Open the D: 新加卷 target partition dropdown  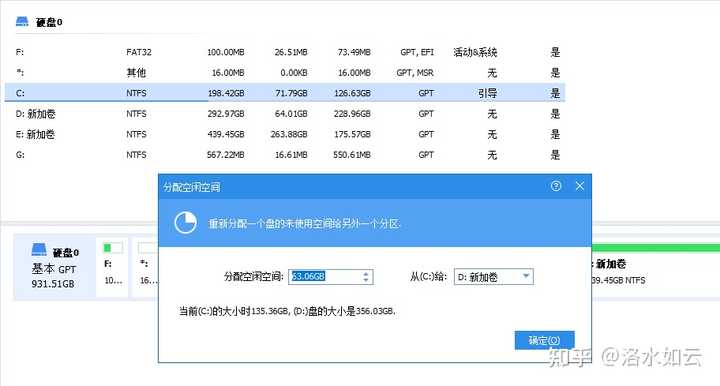[x=494, y=277]
